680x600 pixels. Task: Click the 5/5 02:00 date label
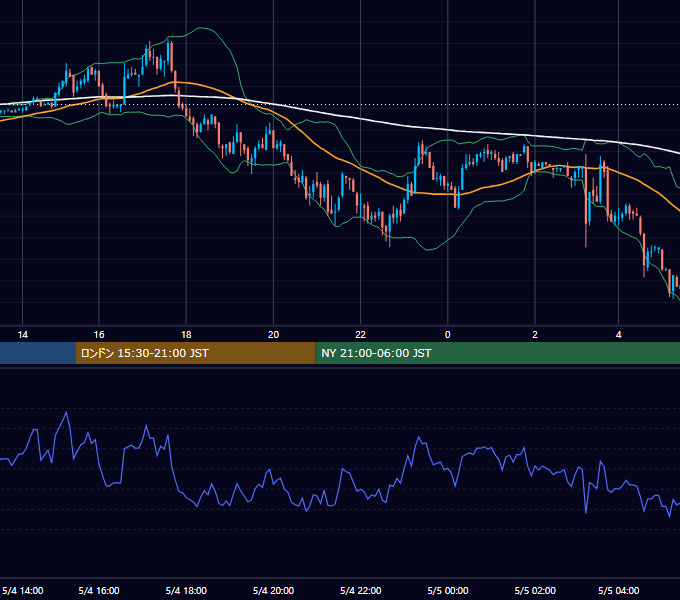tap(535, 590)
